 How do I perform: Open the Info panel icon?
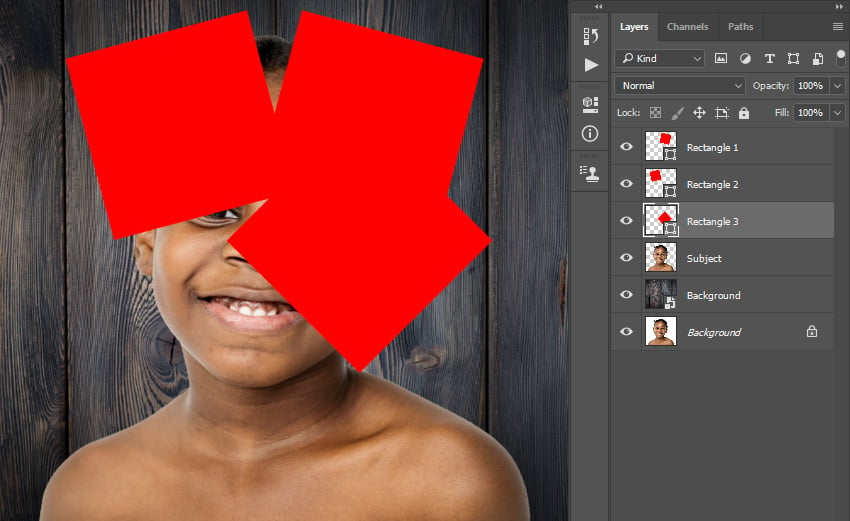[590, 133]
